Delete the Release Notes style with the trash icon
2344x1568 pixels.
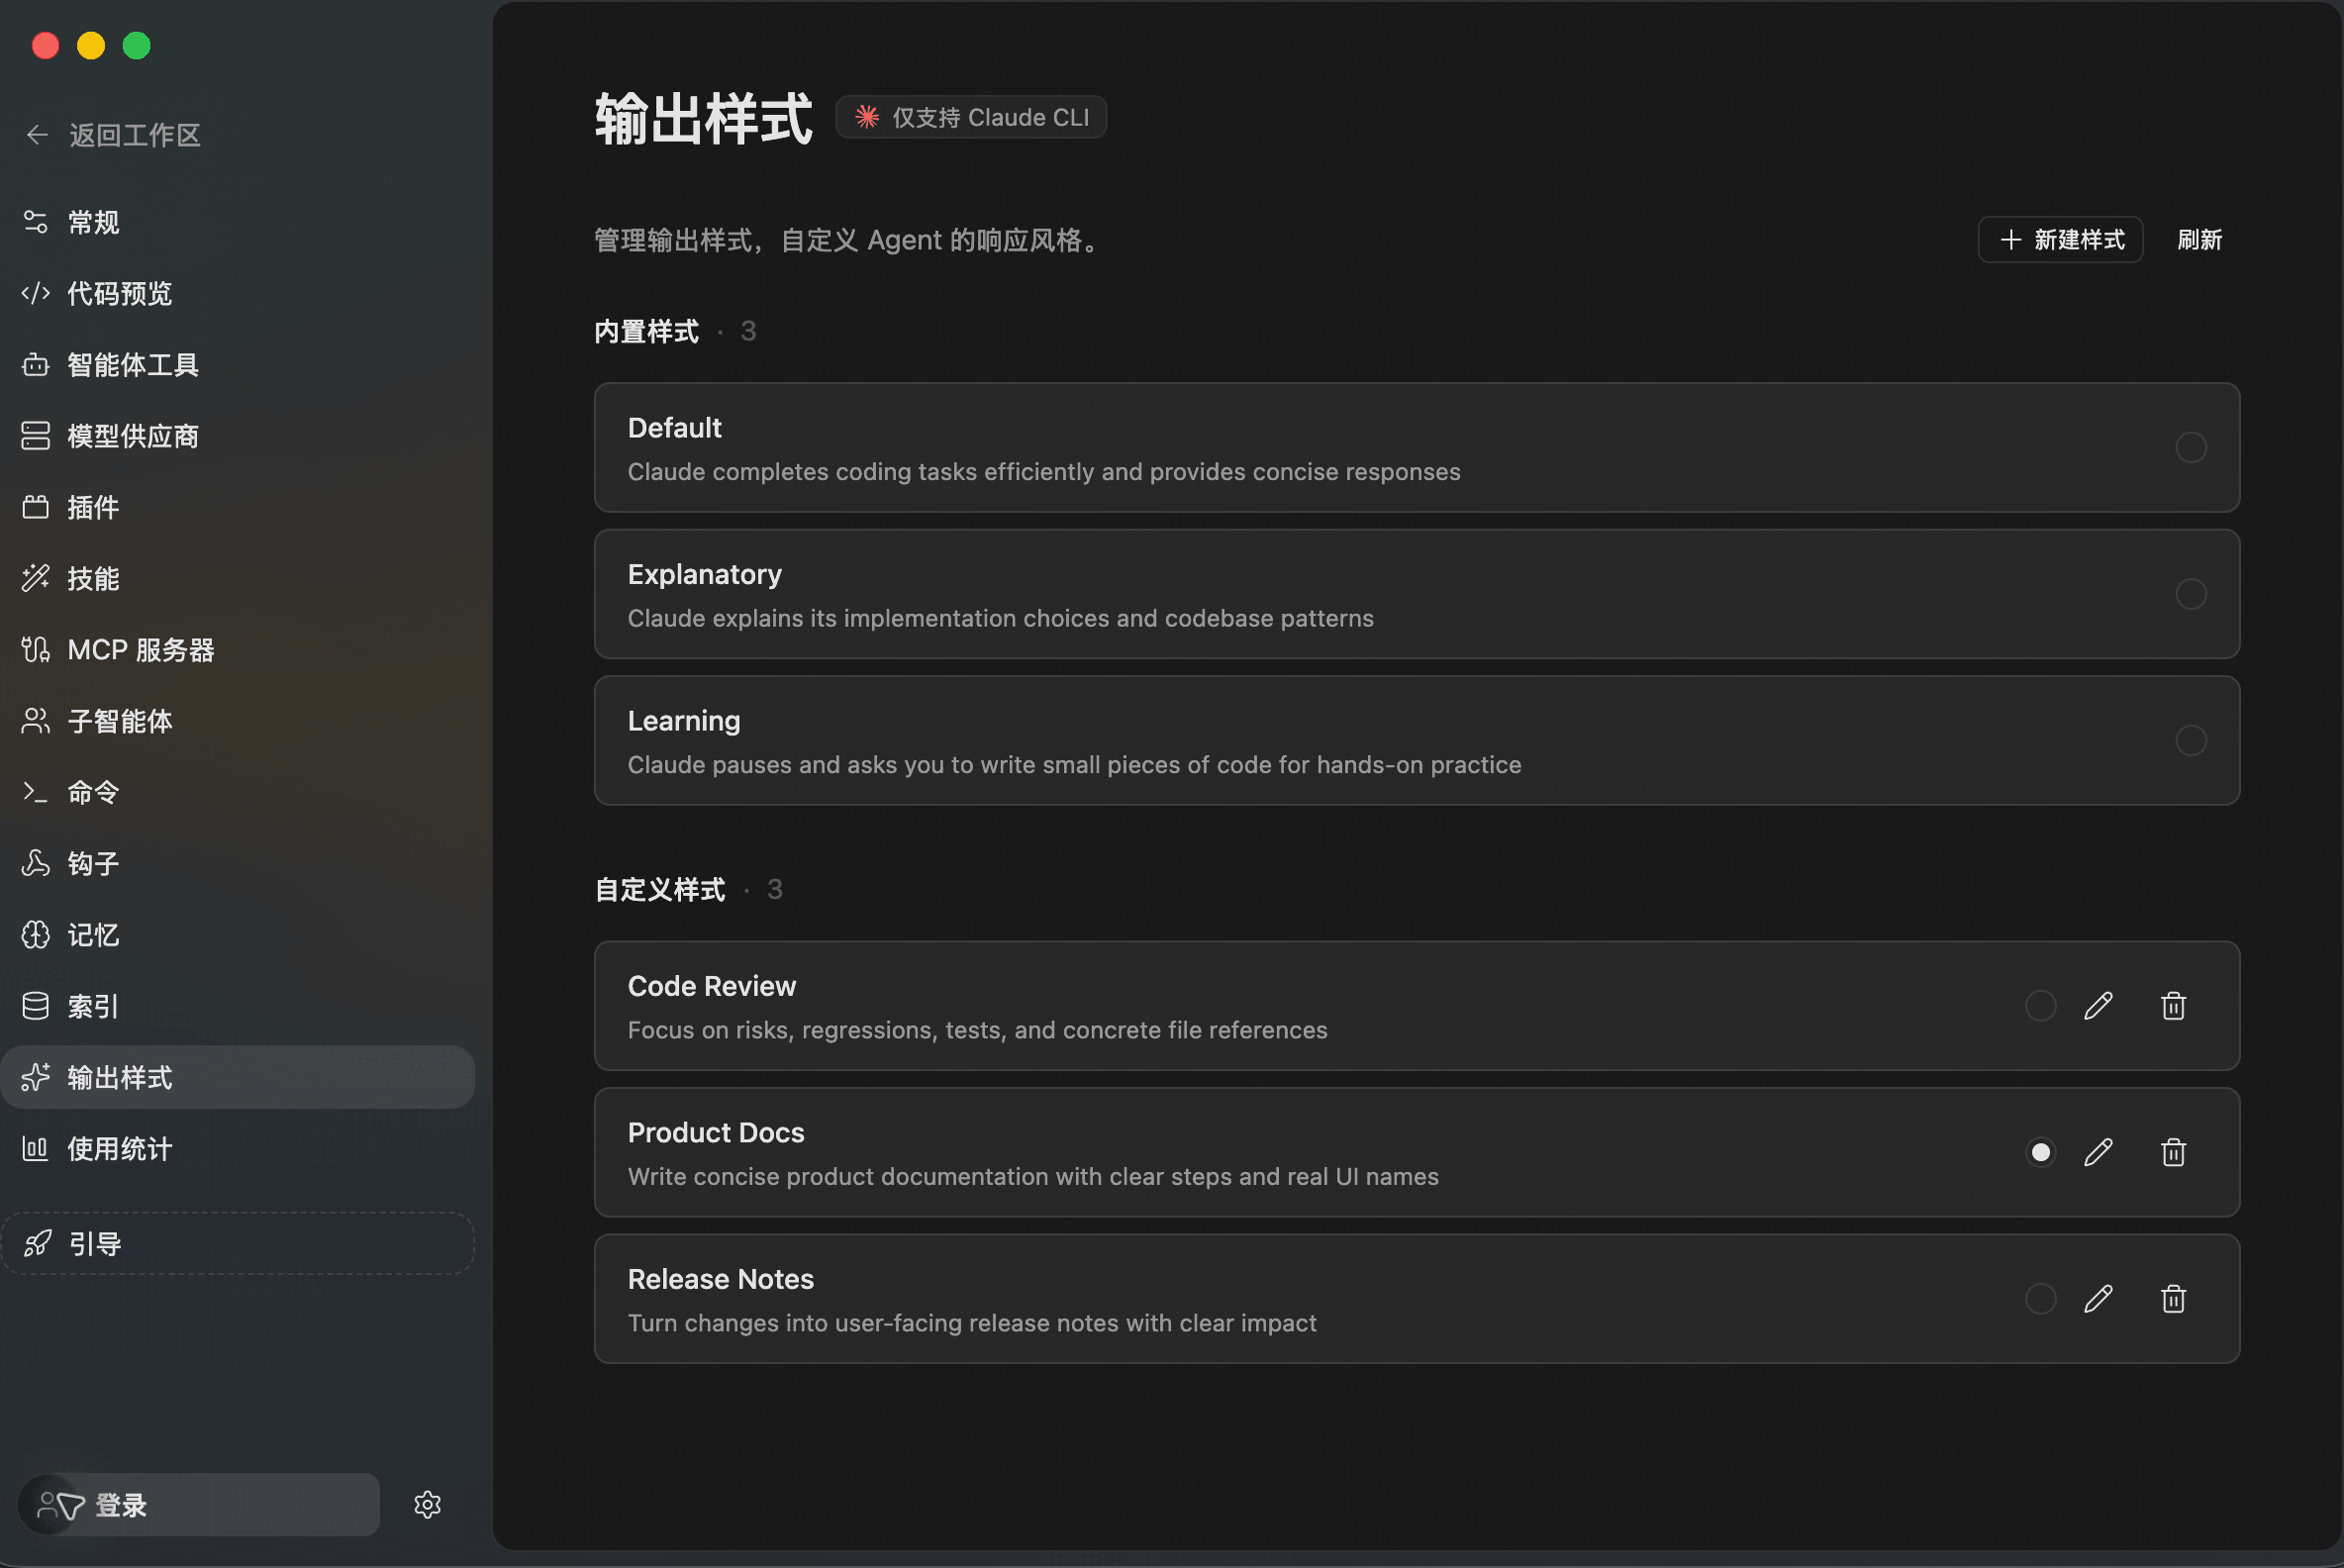pyautogui.click(x=2173, y=1299)
